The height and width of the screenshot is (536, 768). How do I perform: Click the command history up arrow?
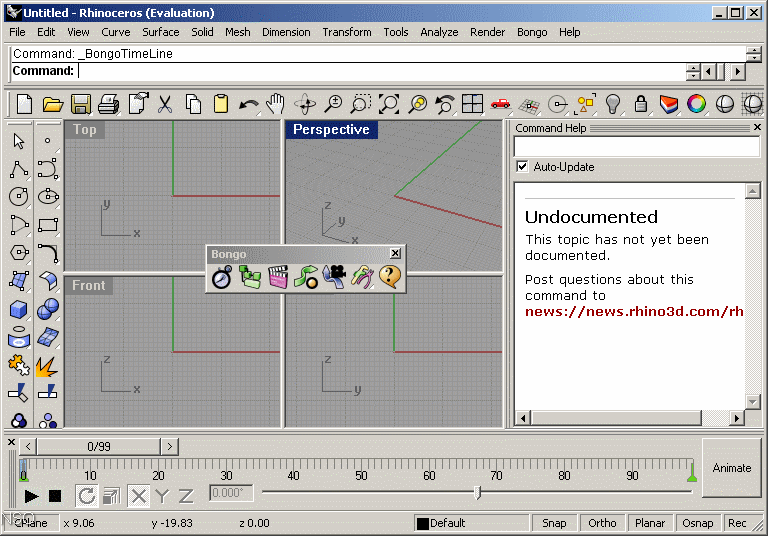(754, 49)
